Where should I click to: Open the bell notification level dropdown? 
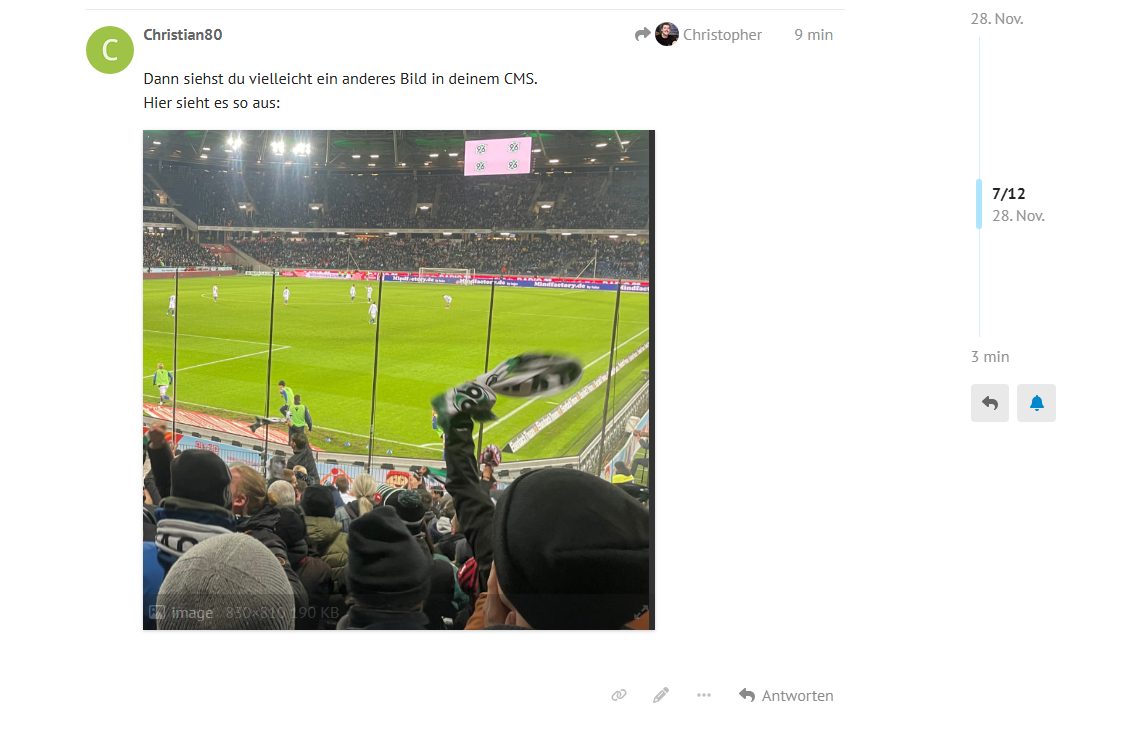(1036, 403)
